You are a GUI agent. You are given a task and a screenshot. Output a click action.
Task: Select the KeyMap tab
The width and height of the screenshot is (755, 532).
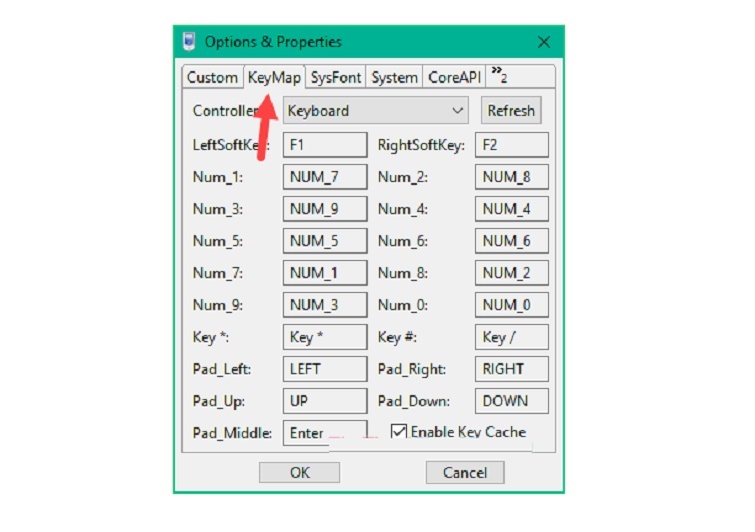274,77
